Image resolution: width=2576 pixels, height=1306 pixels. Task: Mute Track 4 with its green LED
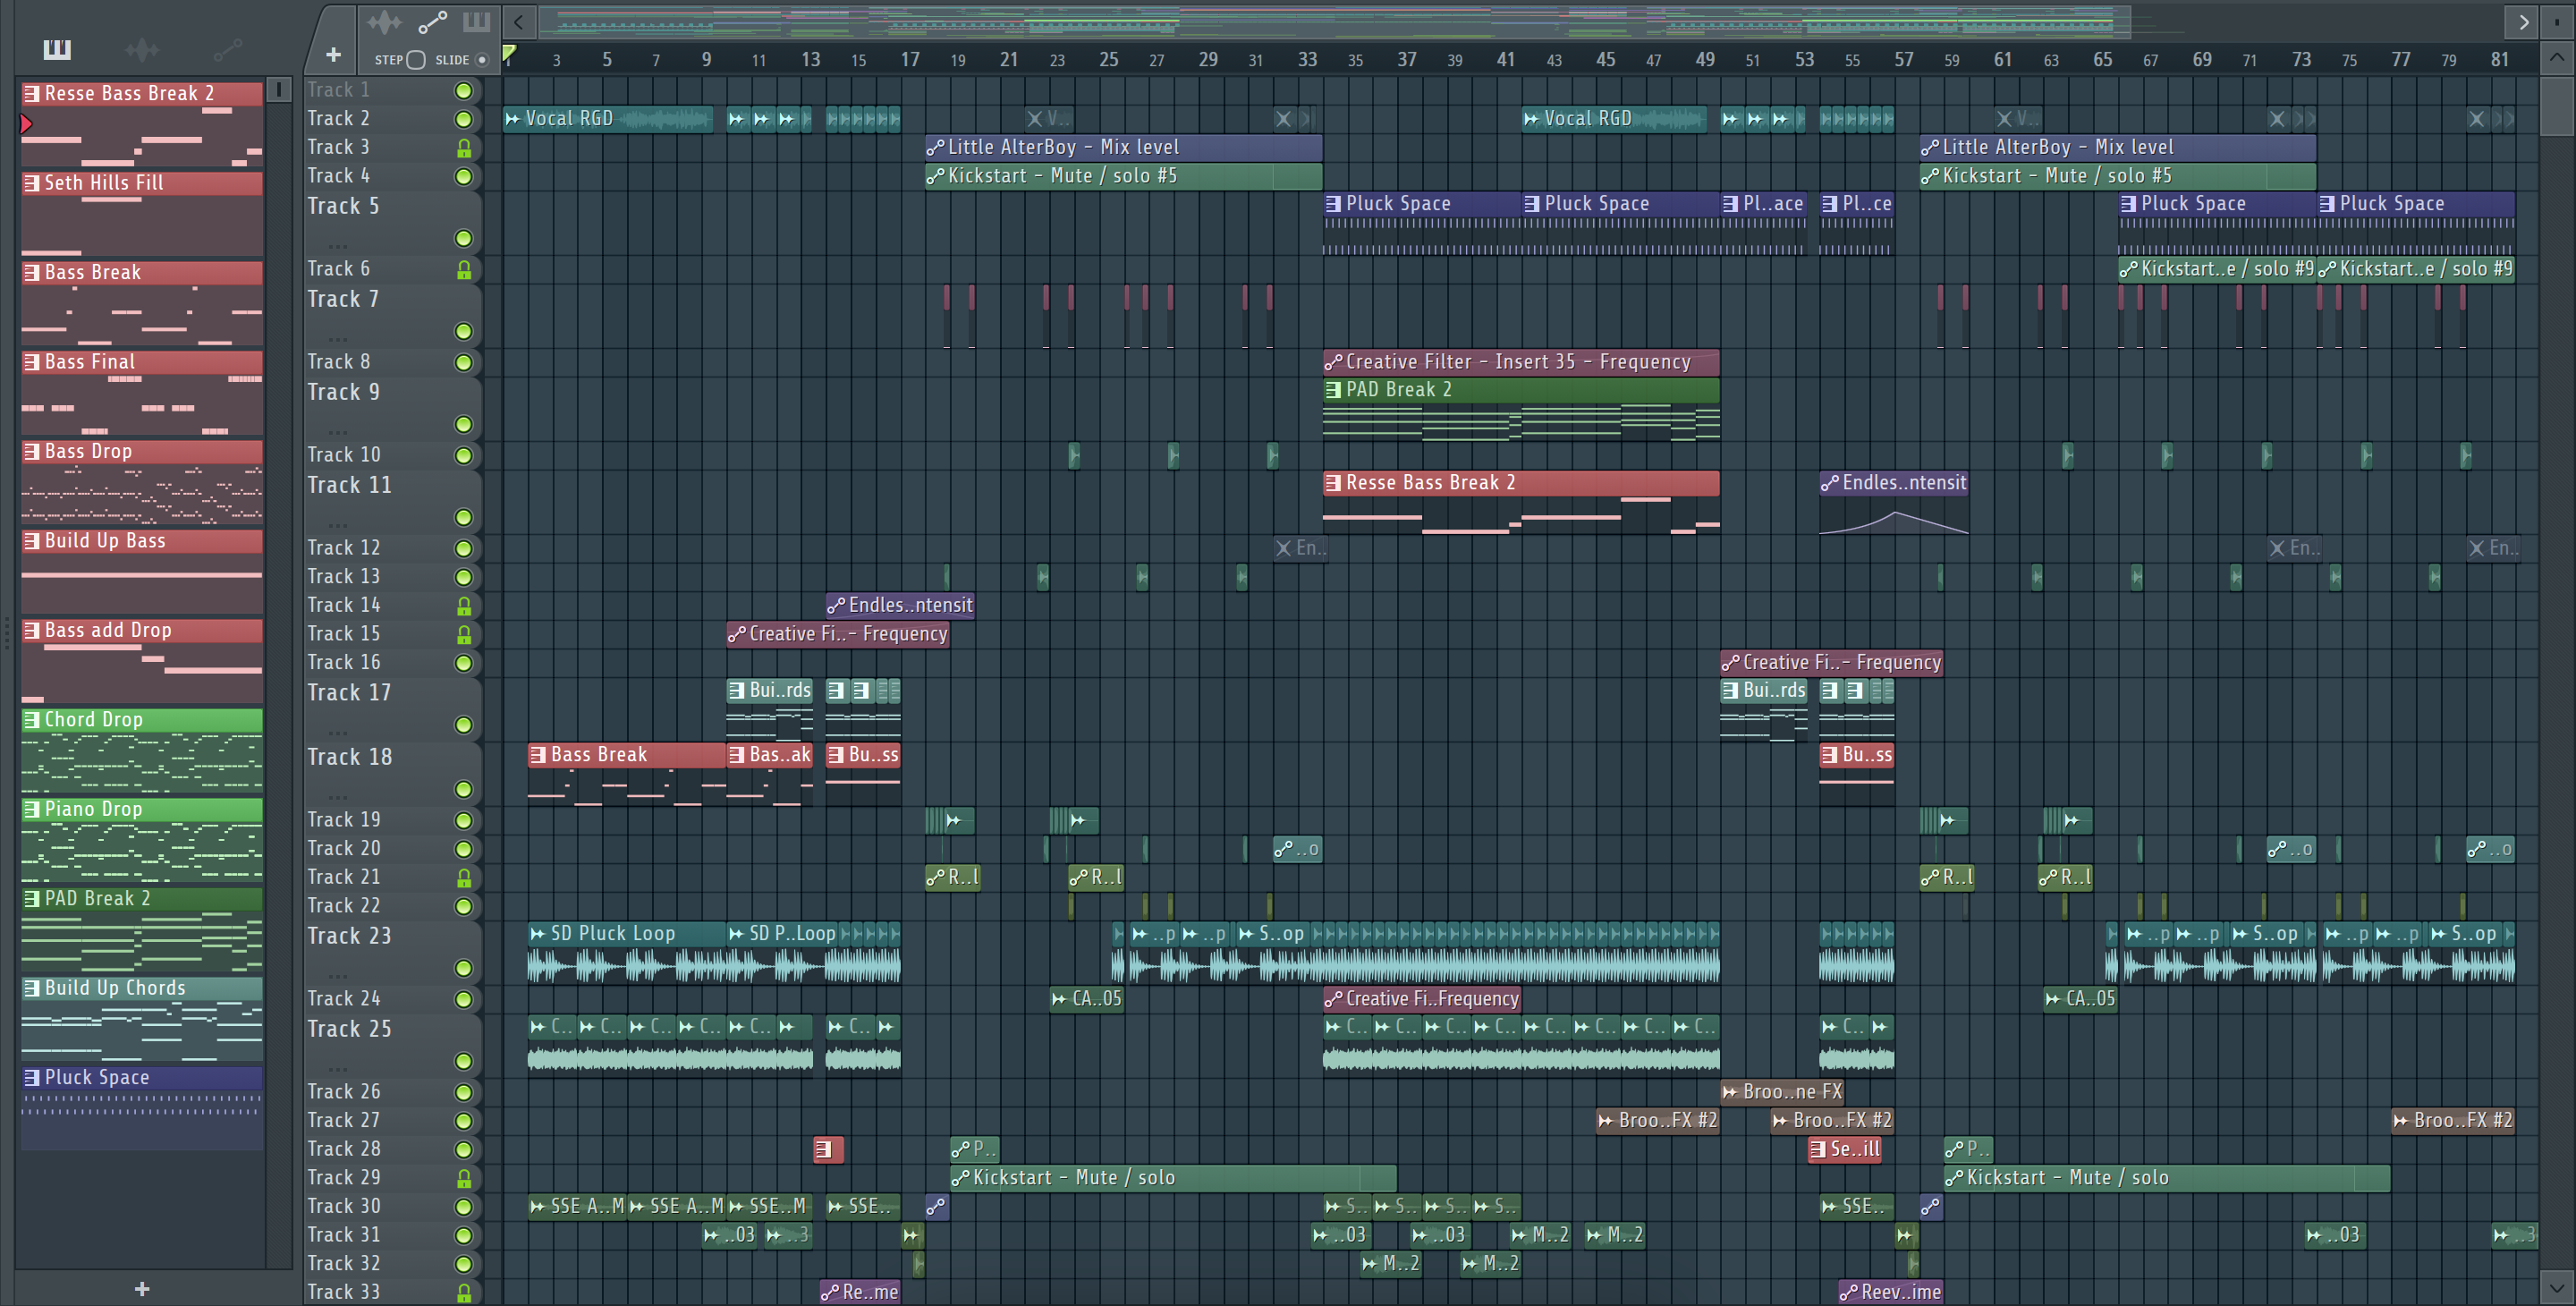pos(464,177)
